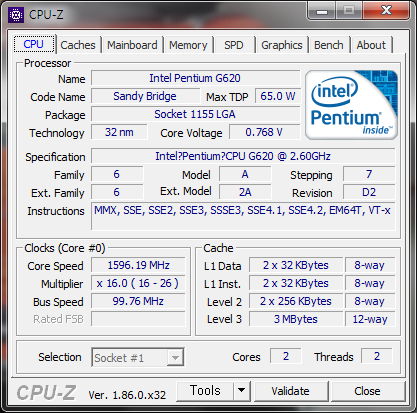417x413 pixels.
Task: Expand the Tools dropdown arrow
Action: [242, 391]
